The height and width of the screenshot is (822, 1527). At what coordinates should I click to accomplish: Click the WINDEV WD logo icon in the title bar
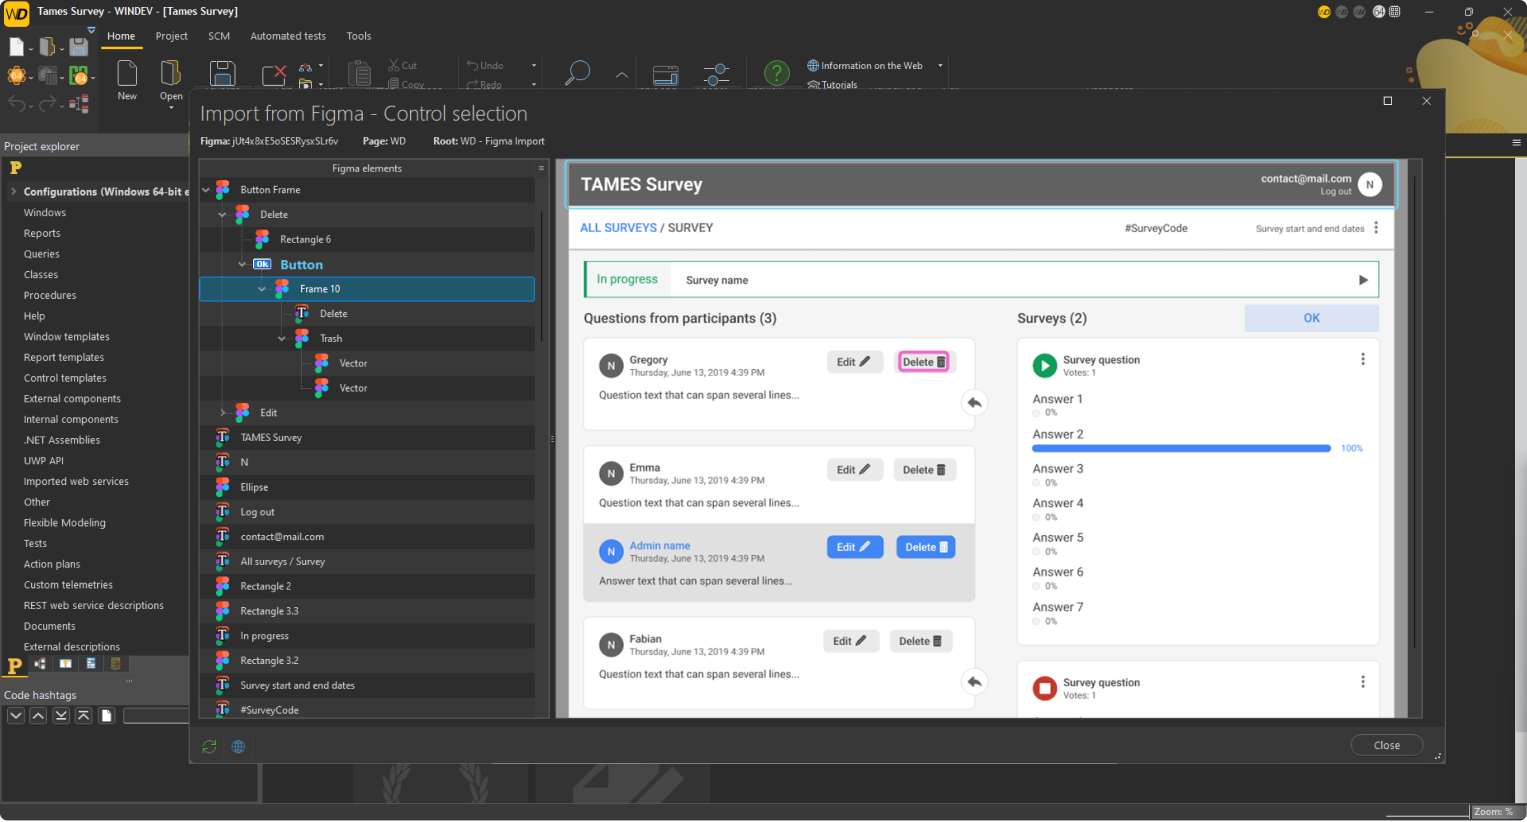[16, 12]
